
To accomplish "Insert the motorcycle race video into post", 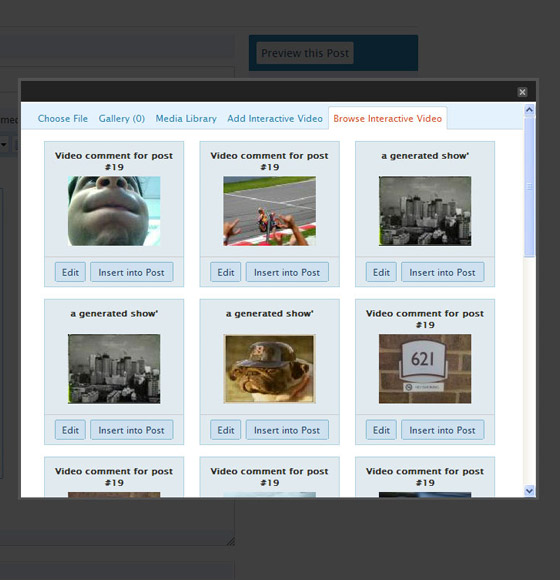I will pyautogui.click(x=287, y=272).
